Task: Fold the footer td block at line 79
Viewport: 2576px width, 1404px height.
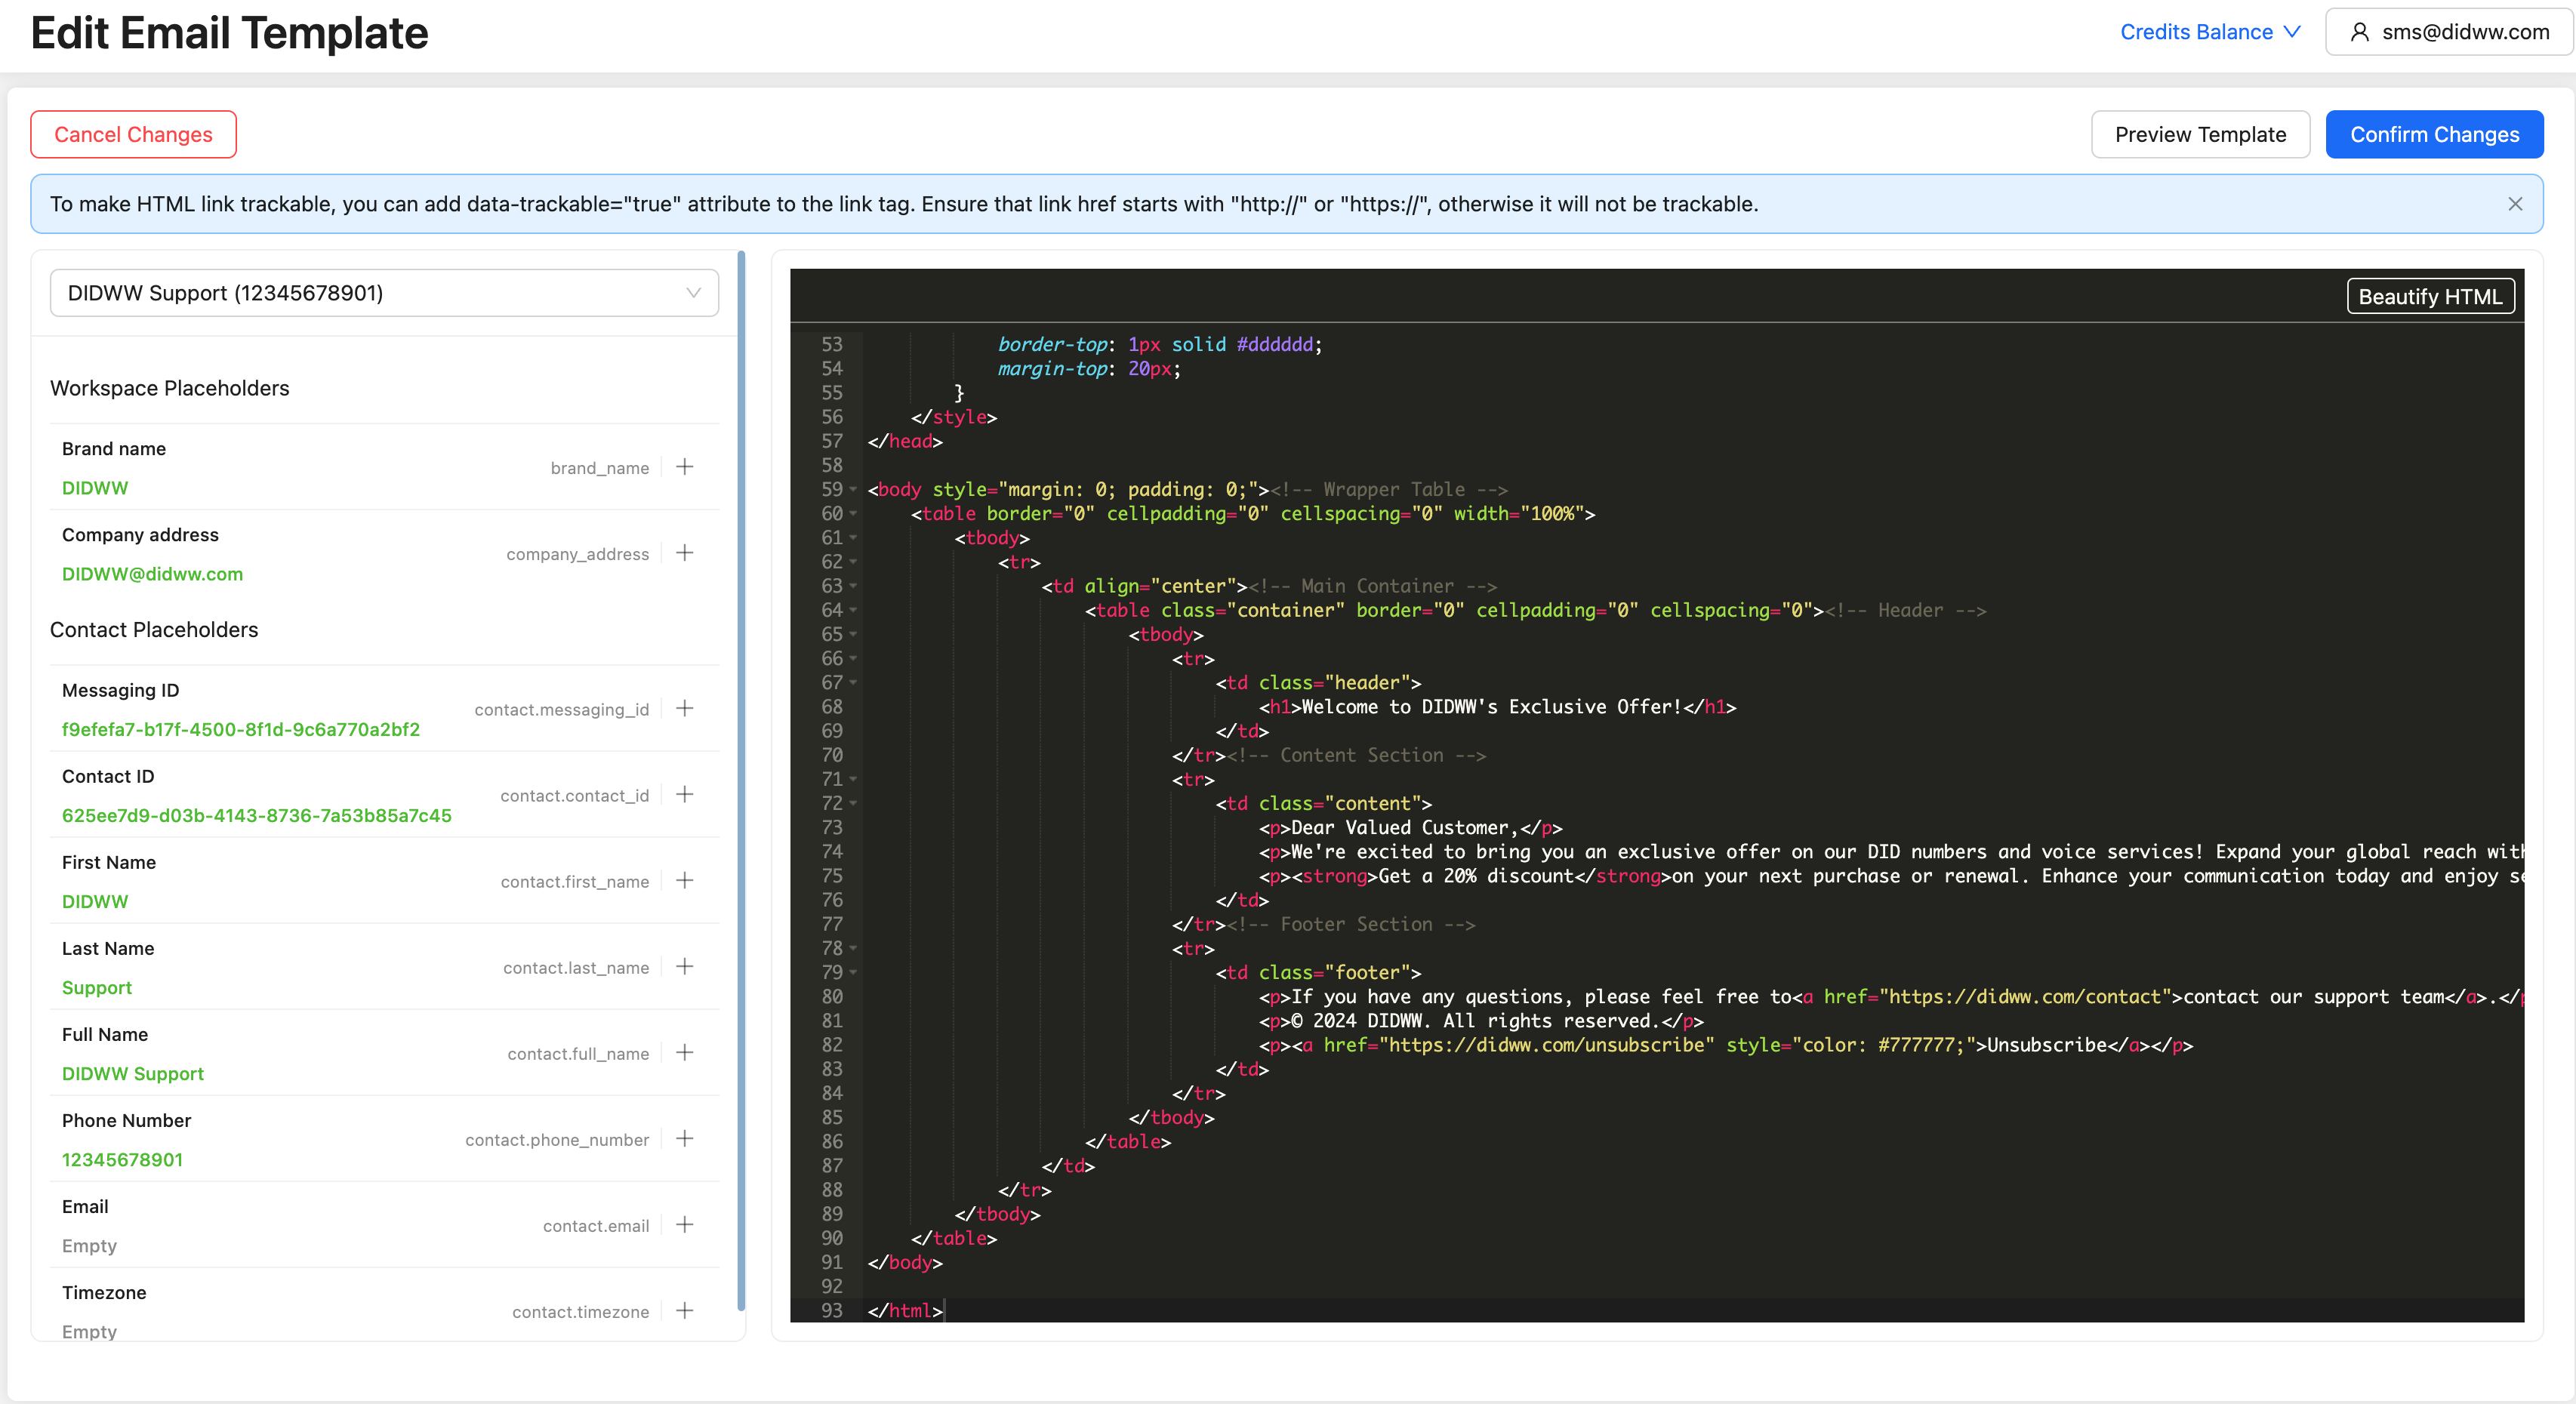Action: (853, 973)
